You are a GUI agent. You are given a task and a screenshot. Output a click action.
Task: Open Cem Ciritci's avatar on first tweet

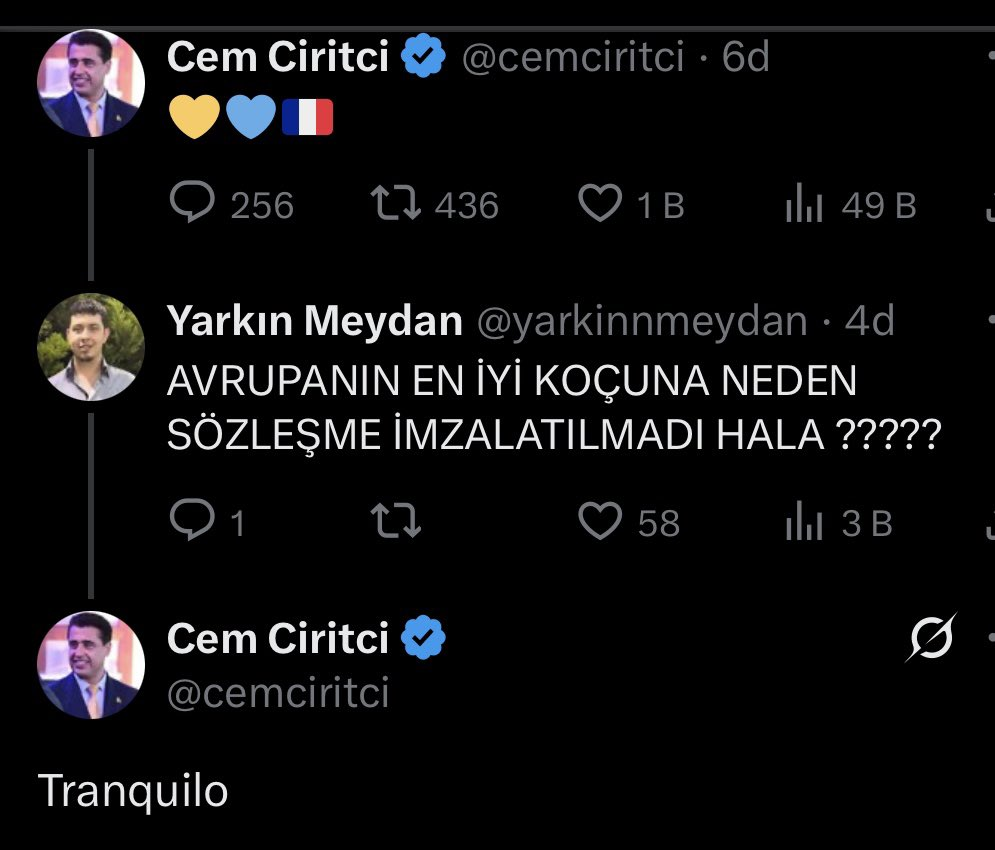[90, 83]
